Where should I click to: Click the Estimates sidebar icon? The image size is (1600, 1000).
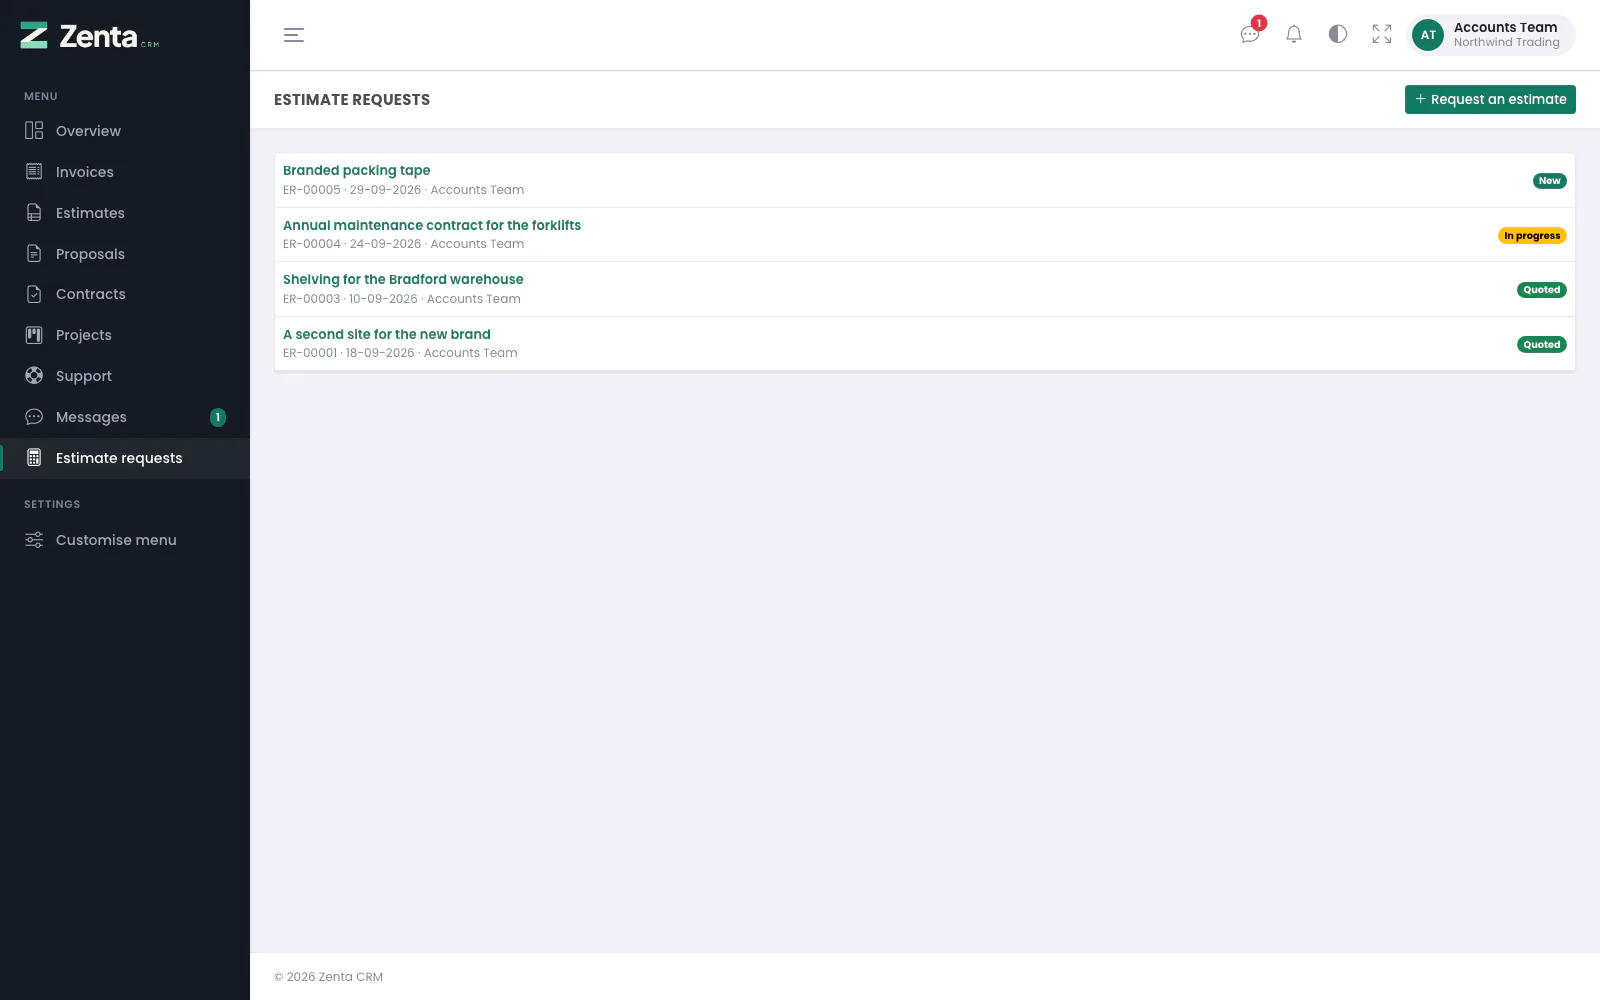point(34,213)
